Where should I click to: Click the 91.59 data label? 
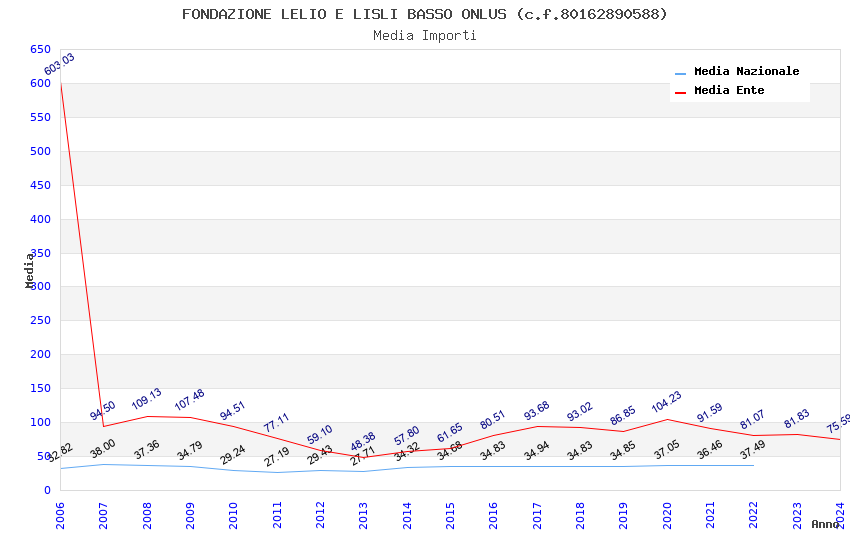point(710,413)
